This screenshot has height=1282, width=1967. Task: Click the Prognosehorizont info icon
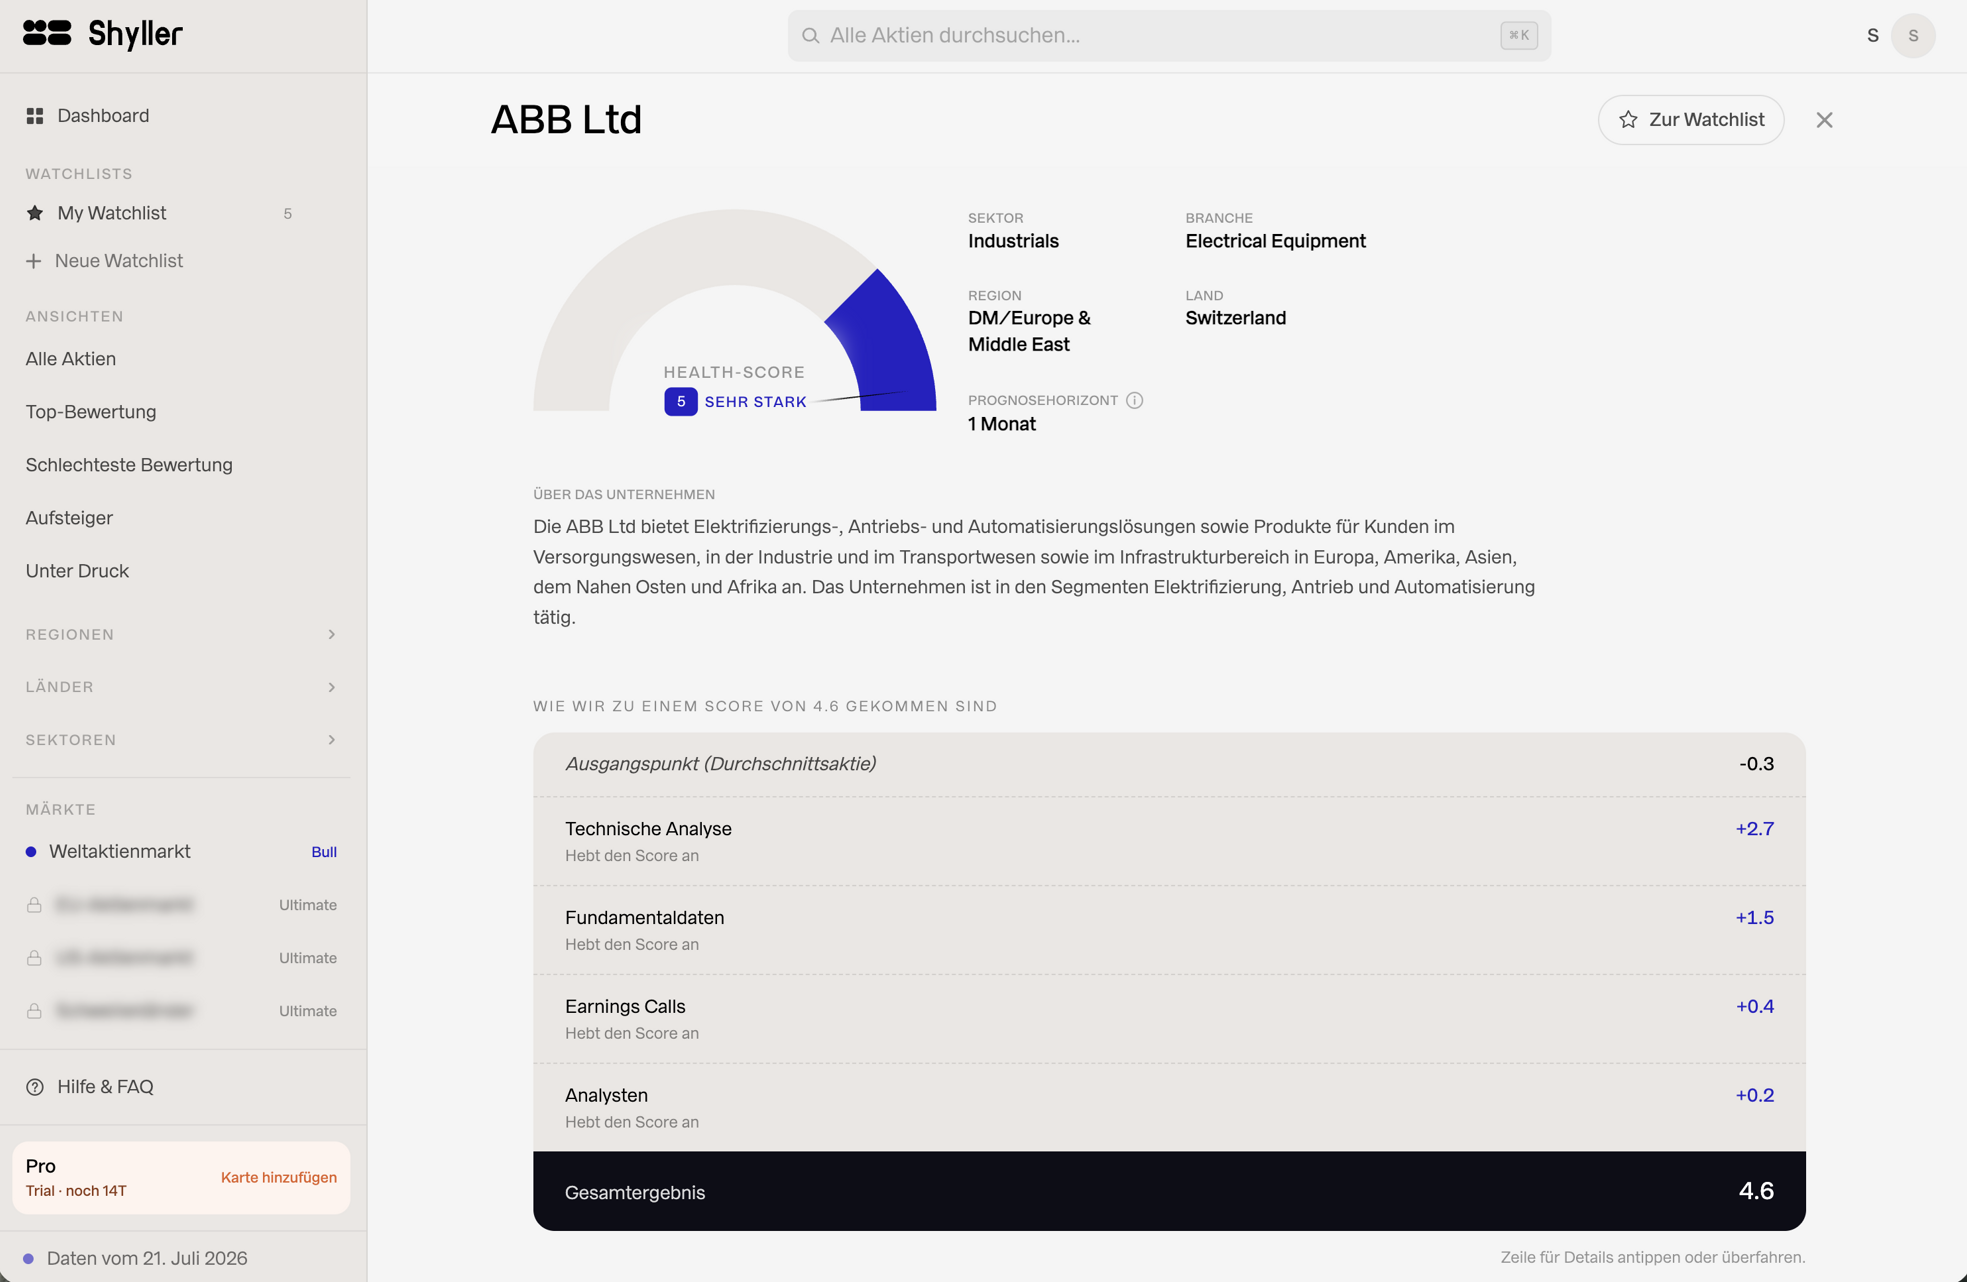coord(1134,400)
